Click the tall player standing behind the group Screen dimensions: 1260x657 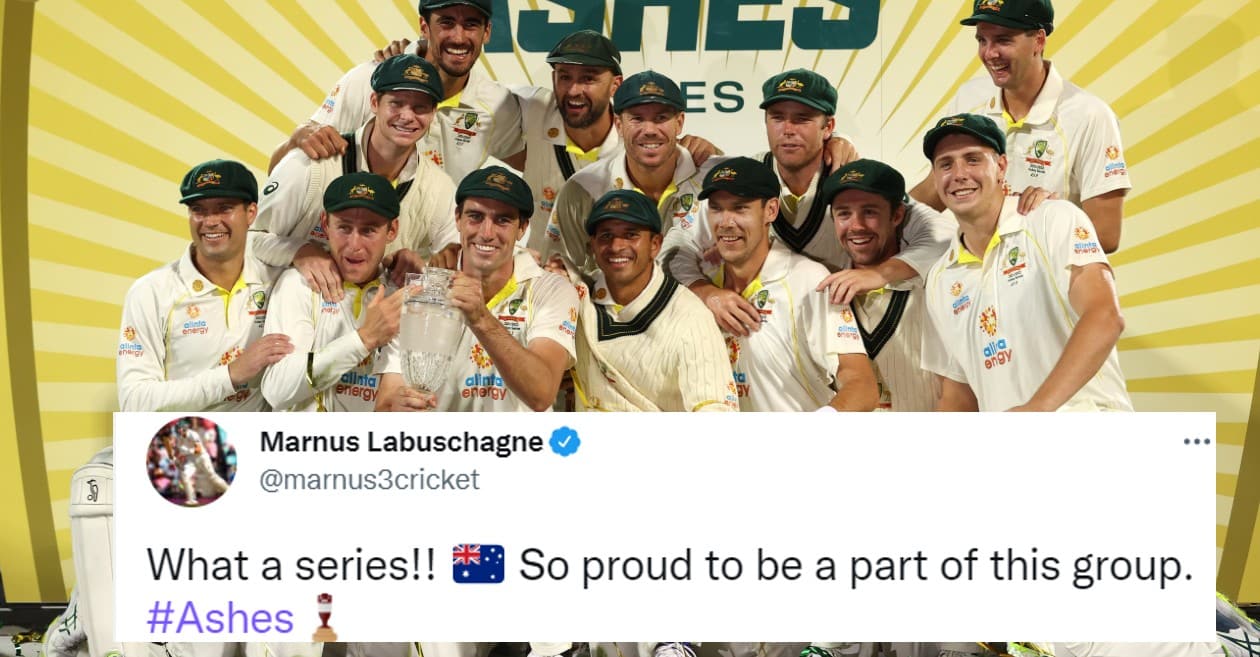point(1040,120)
